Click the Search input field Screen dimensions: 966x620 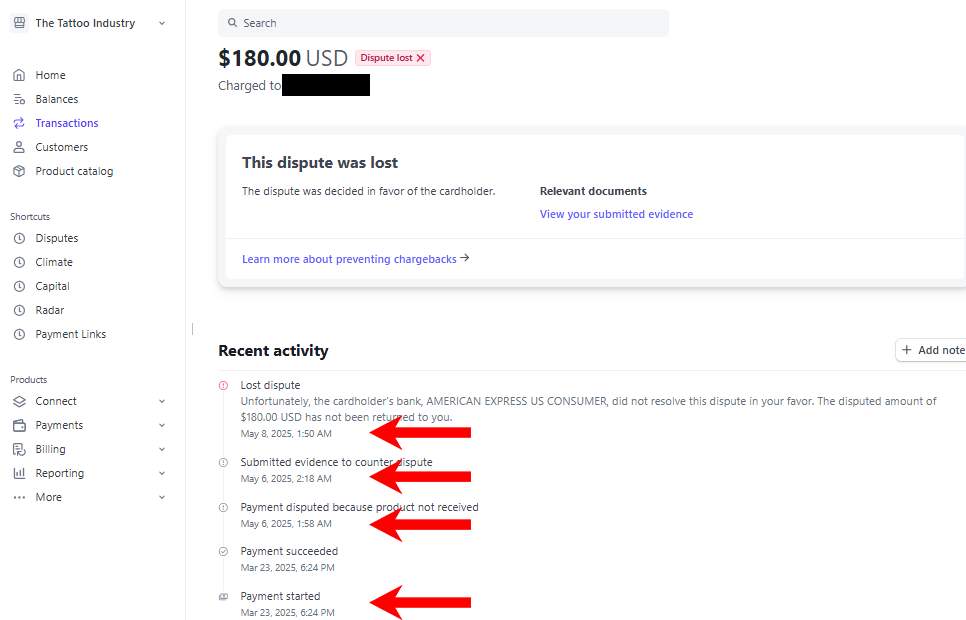[x=443, y=23]
